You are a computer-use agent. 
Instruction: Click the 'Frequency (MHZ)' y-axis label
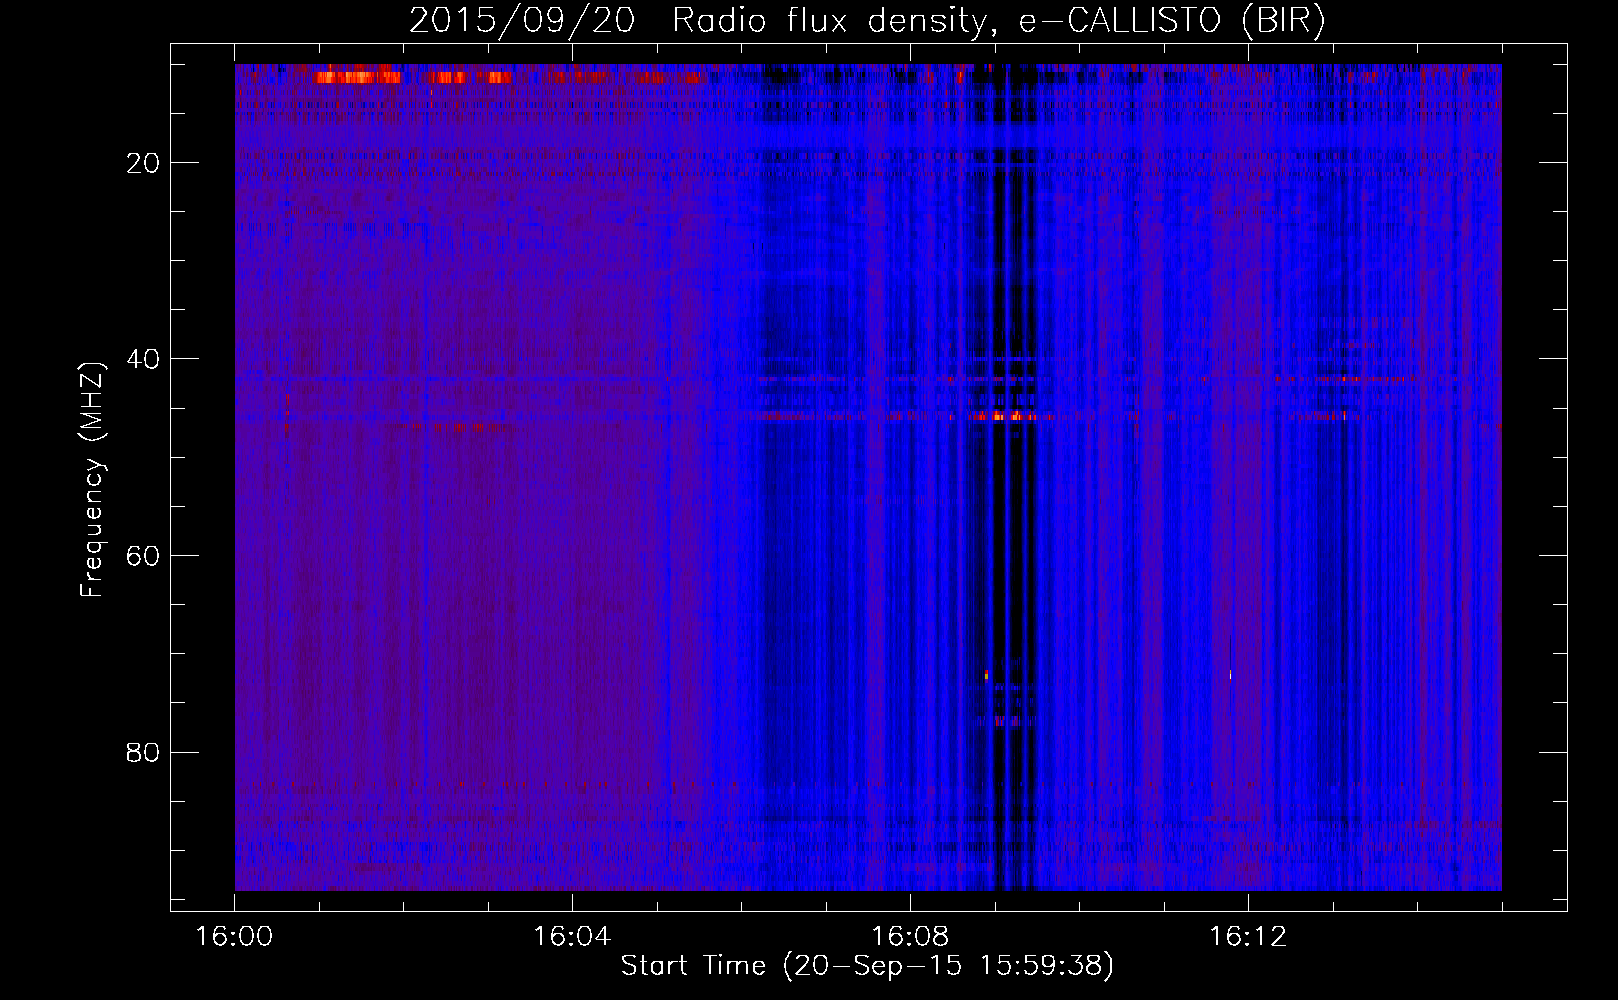tap(91, 480)
